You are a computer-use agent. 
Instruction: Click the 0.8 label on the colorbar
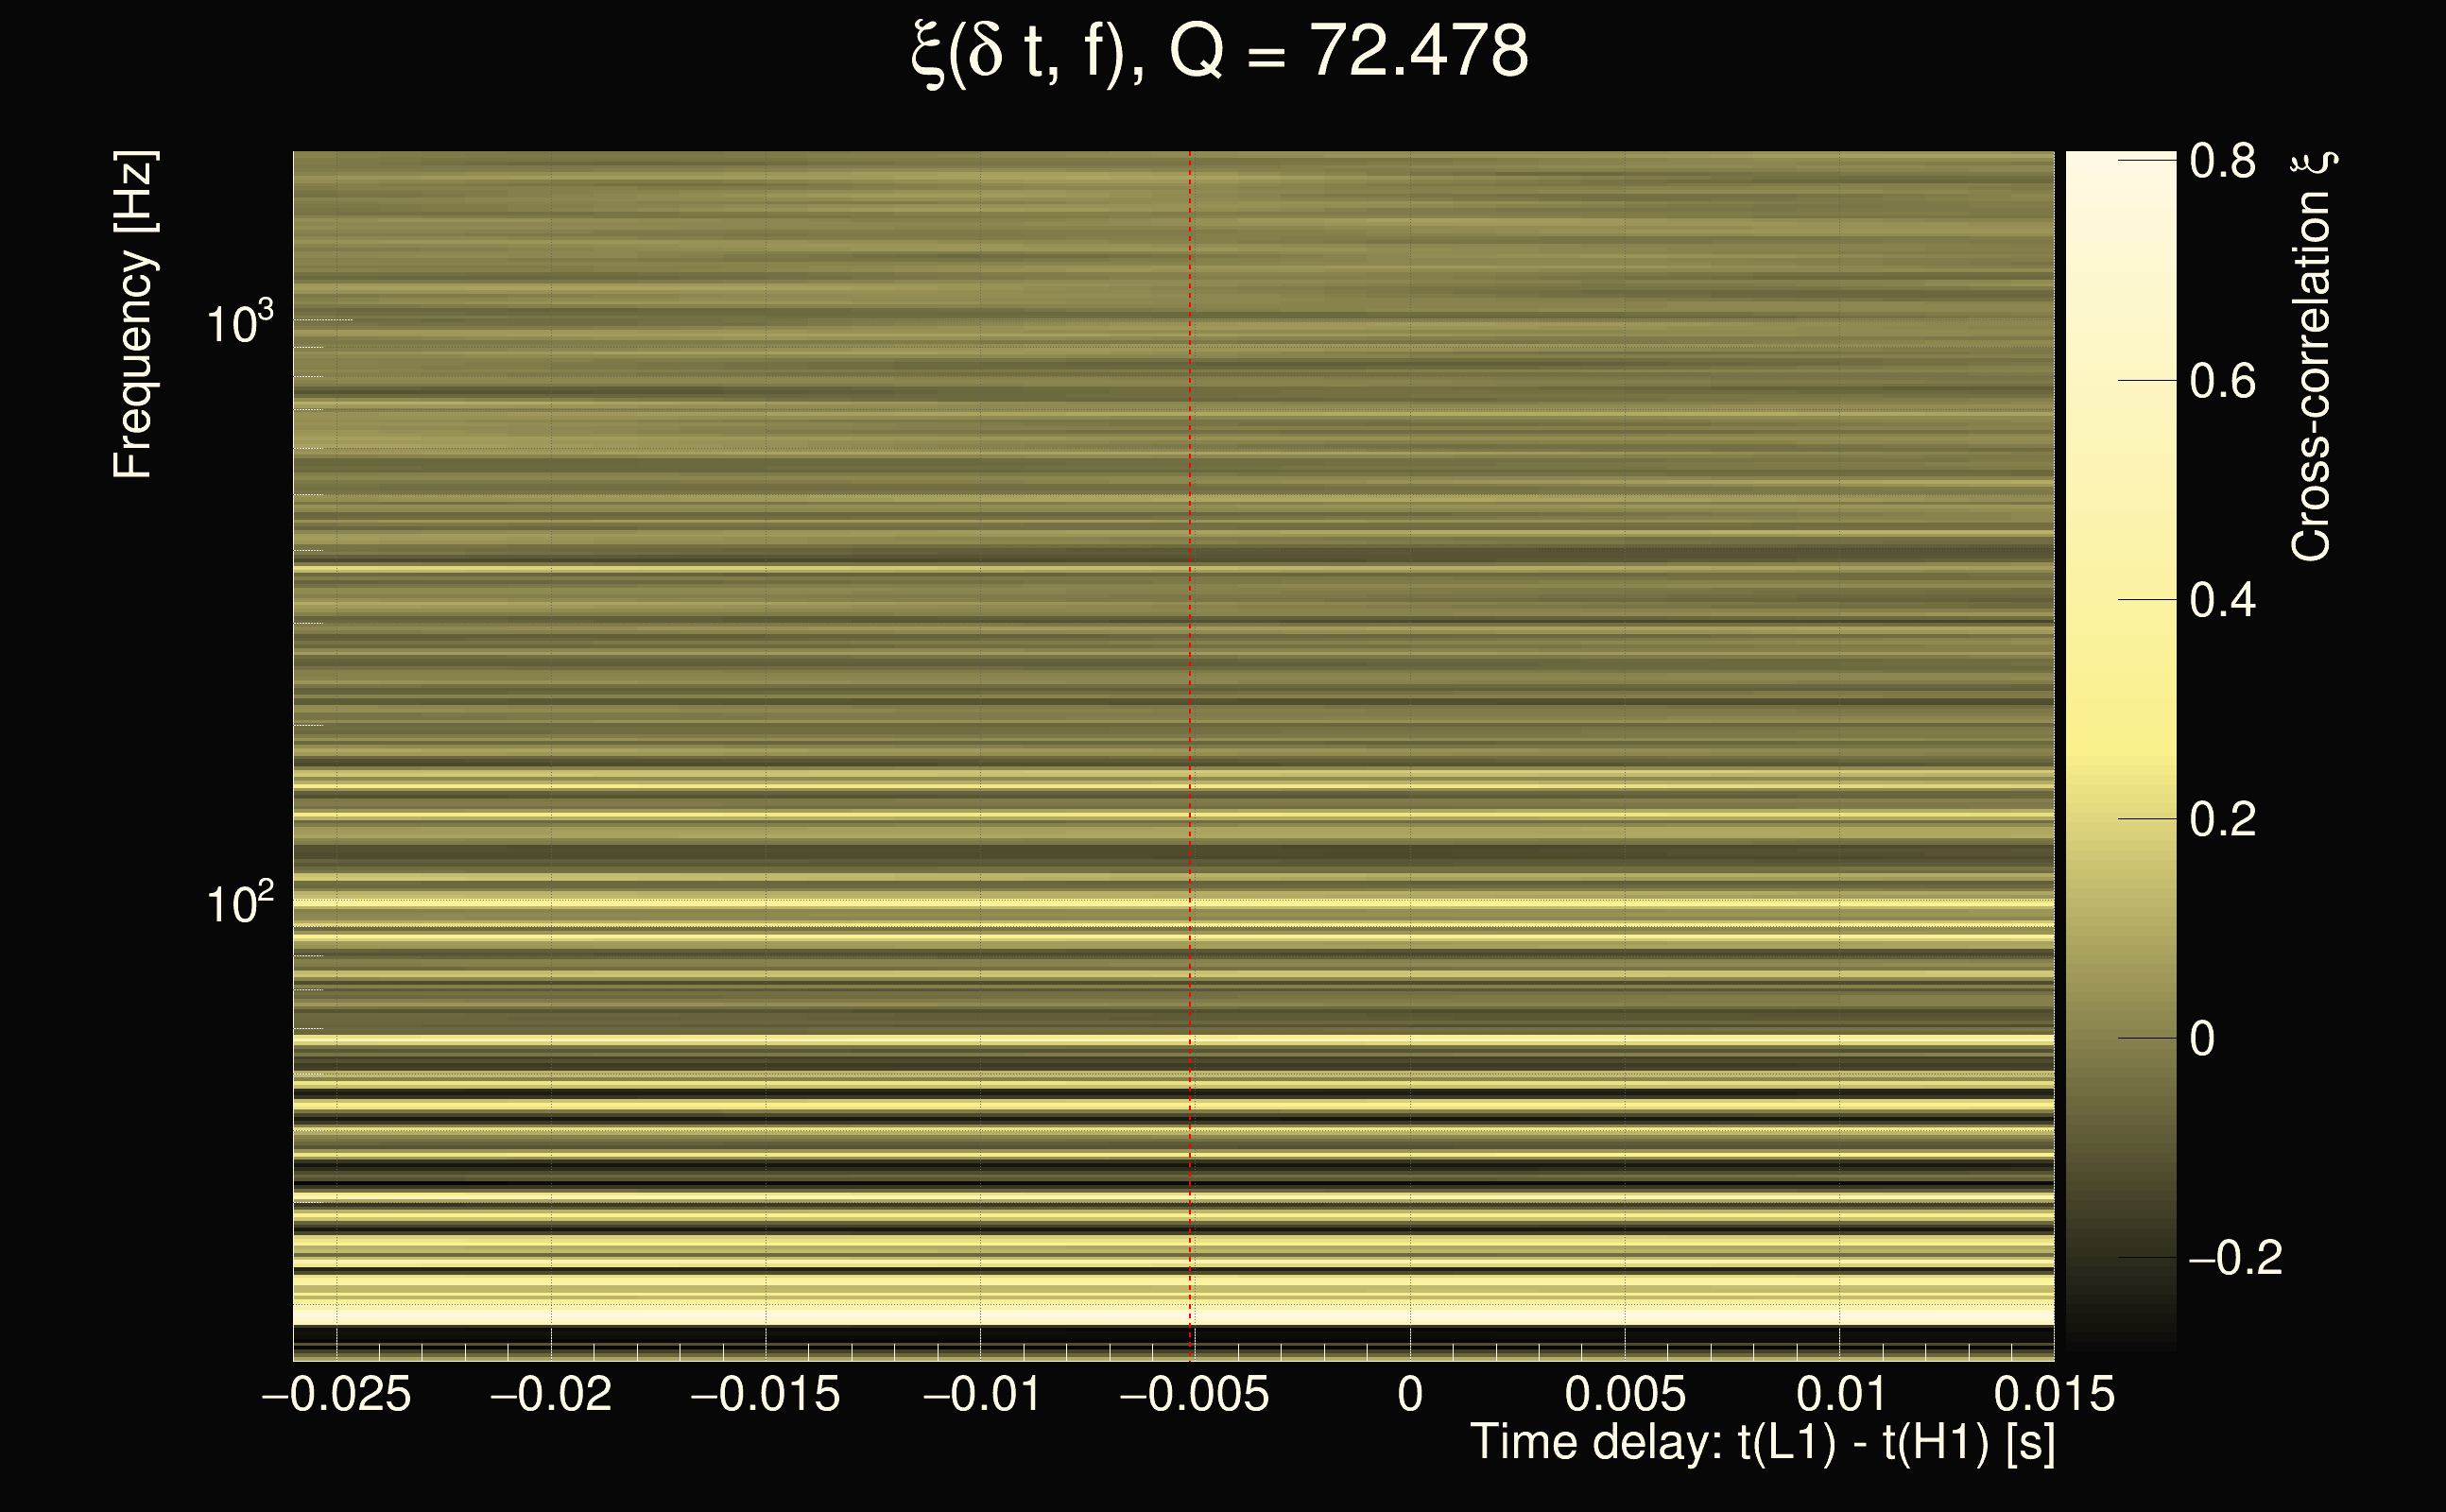2222,161
